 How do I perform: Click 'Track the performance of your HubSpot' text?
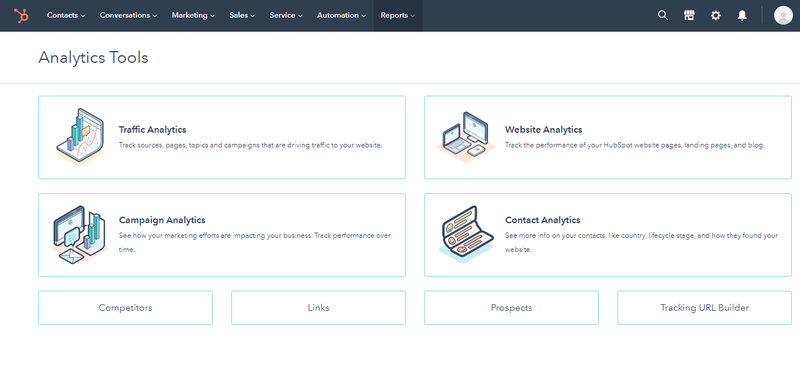[x=635, y=145]
